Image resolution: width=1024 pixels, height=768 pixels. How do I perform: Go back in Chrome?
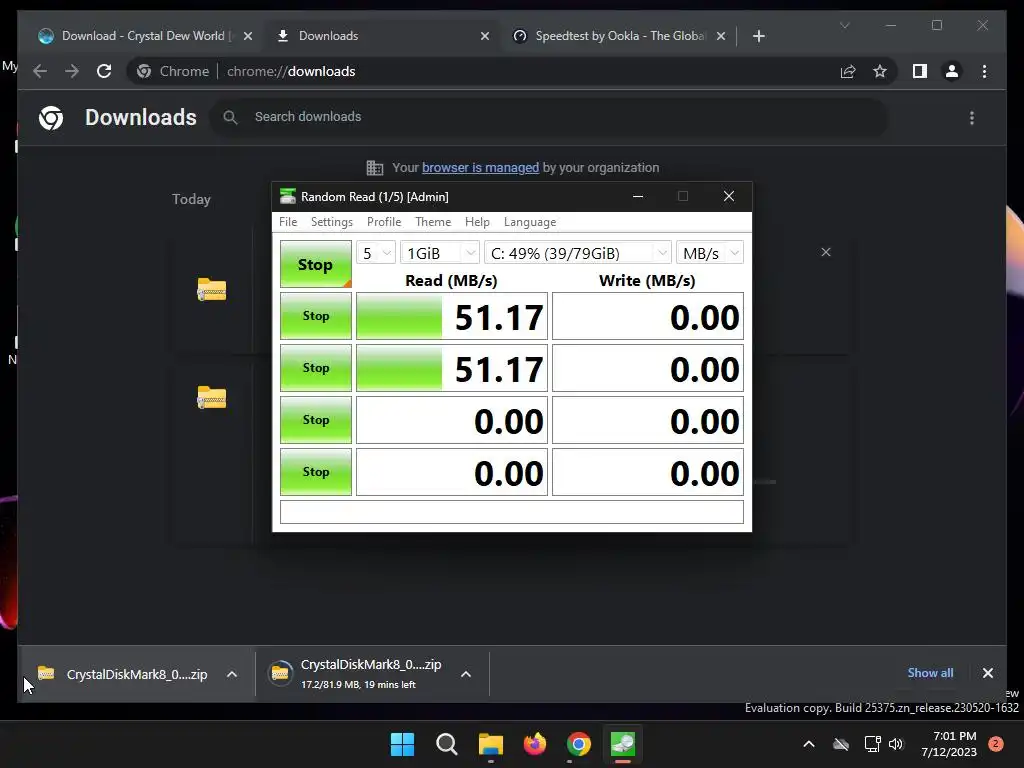point(40,71)
